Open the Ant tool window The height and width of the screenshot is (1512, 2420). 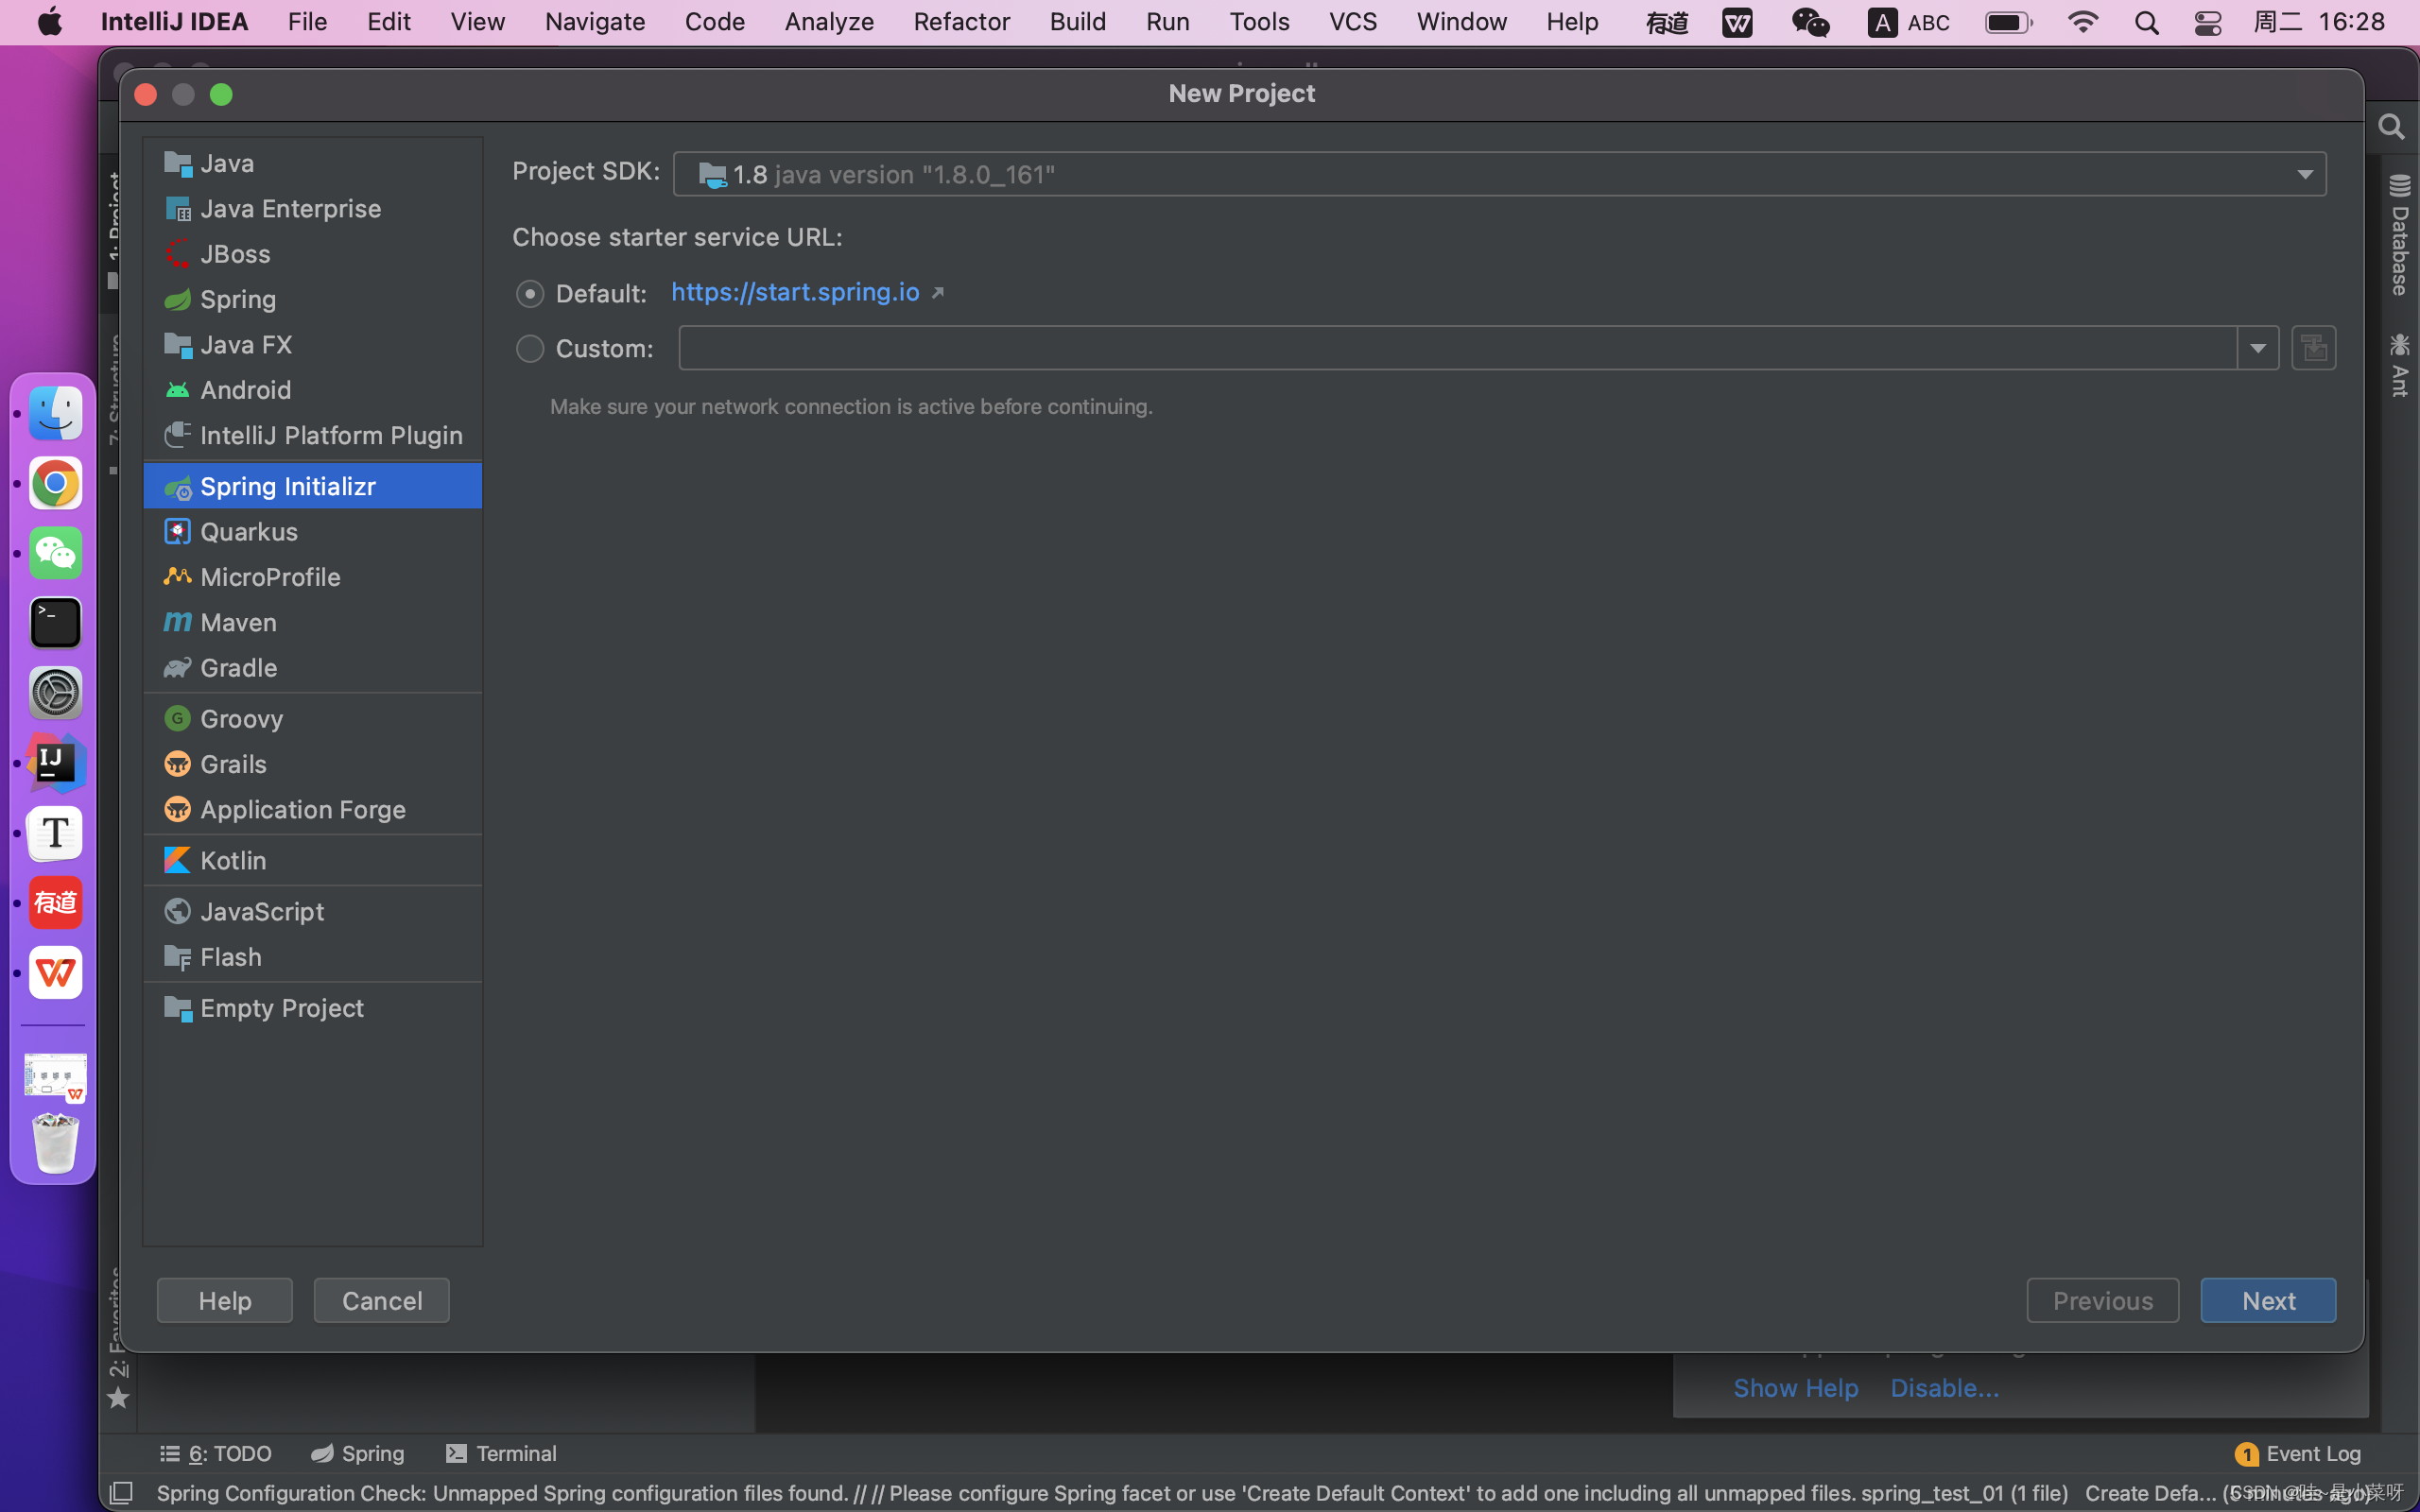pos(2399,365)
